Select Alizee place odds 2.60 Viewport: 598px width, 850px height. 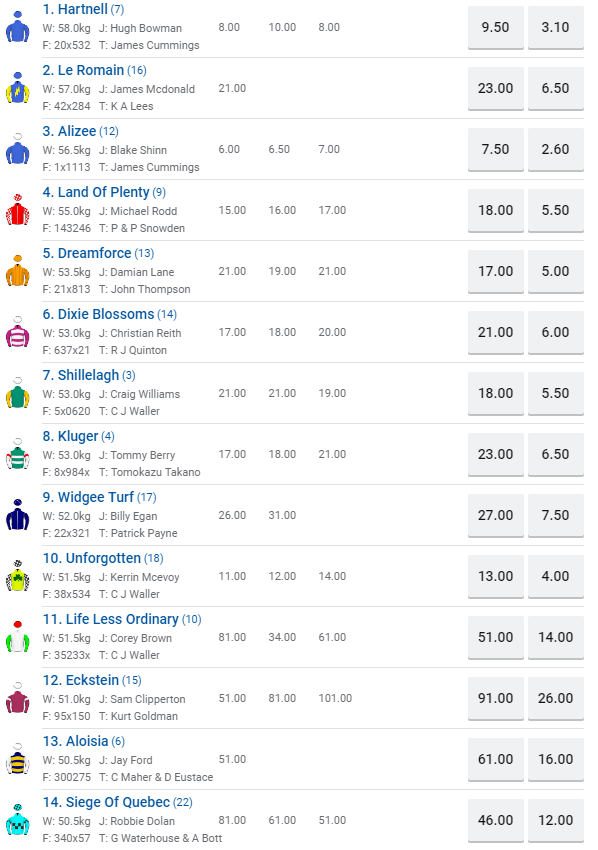(x=556, y=149)
